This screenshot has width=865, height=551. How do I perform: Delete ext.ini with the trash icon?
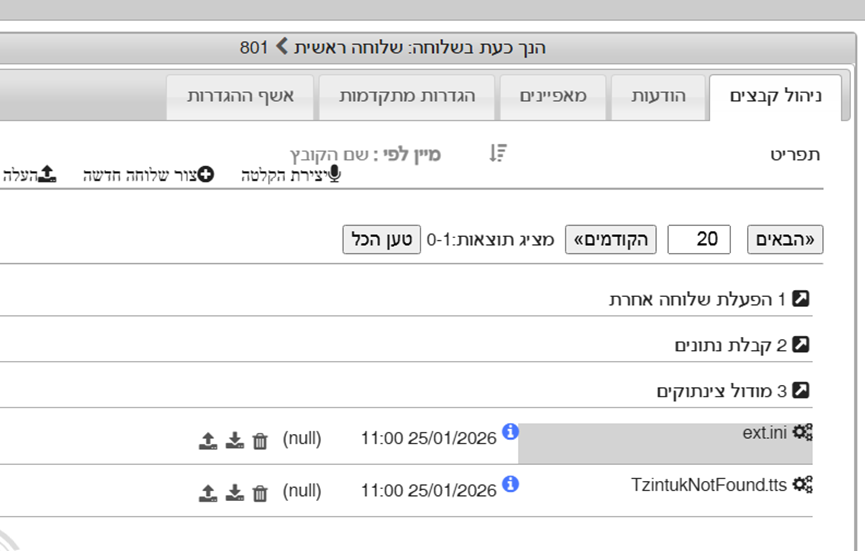[x=260, y=440]
